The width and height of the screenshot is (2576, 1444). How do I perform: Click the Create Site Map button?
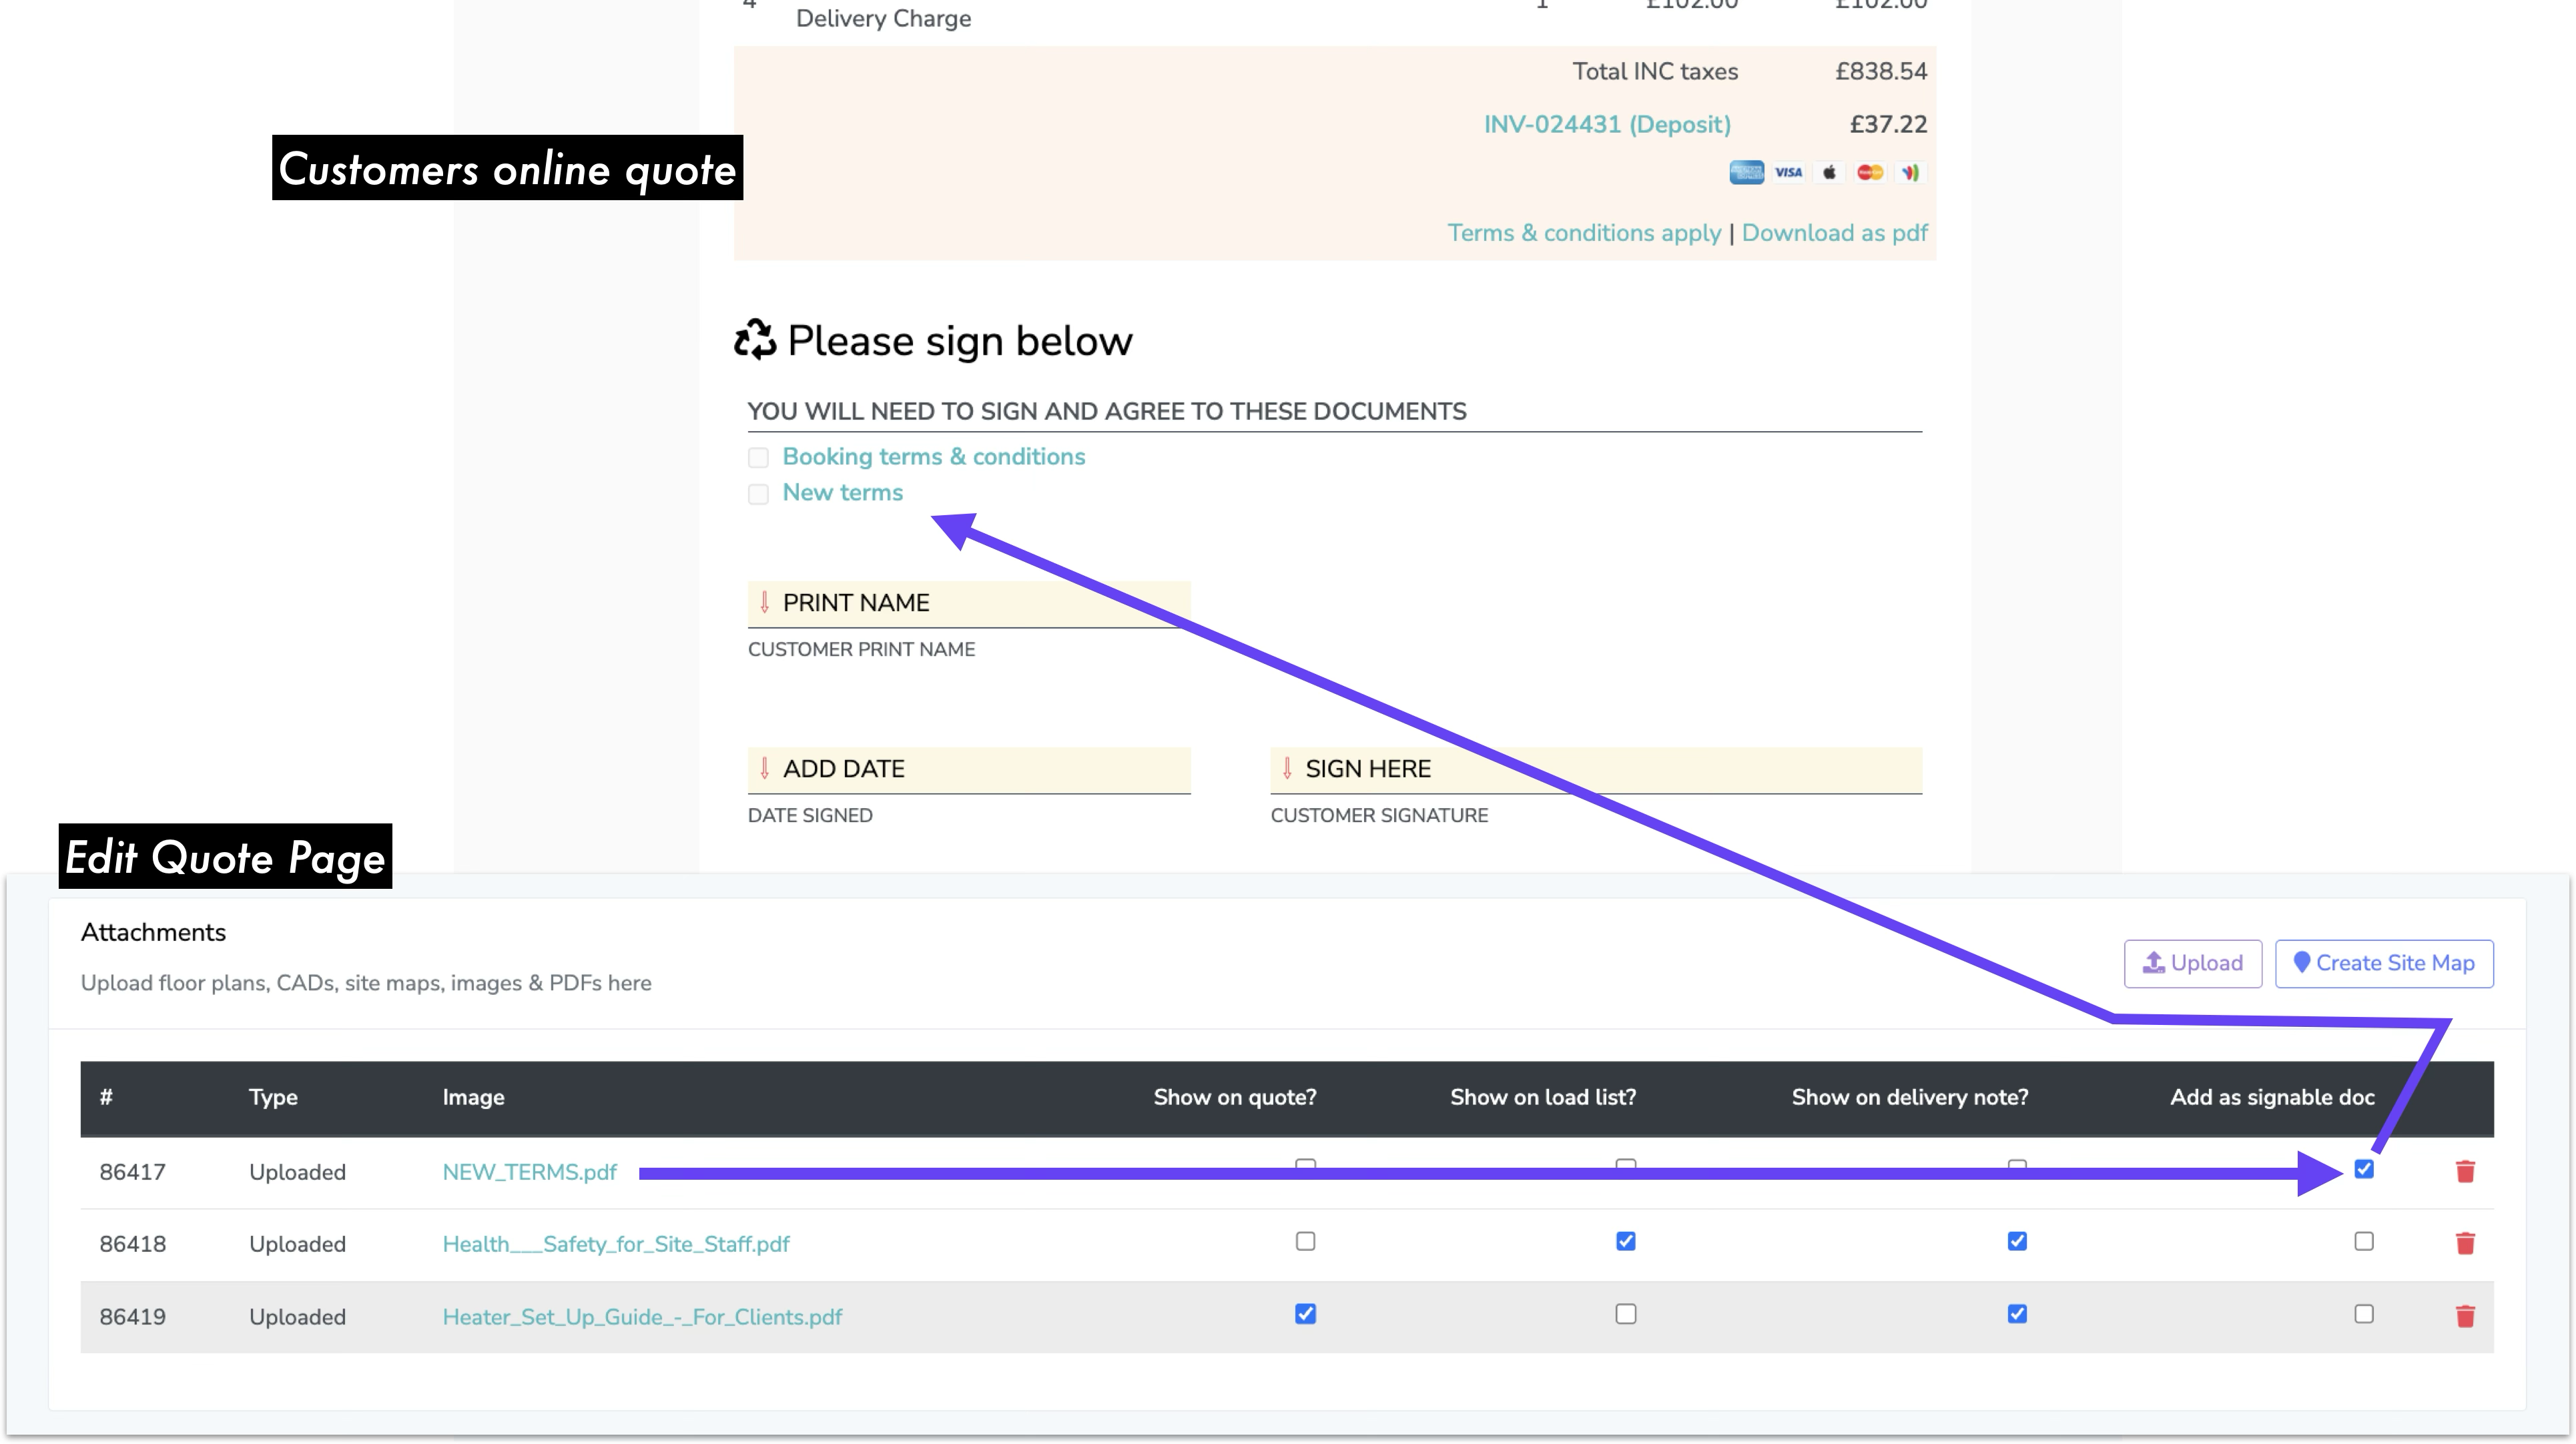click(x=2384, y=963)
